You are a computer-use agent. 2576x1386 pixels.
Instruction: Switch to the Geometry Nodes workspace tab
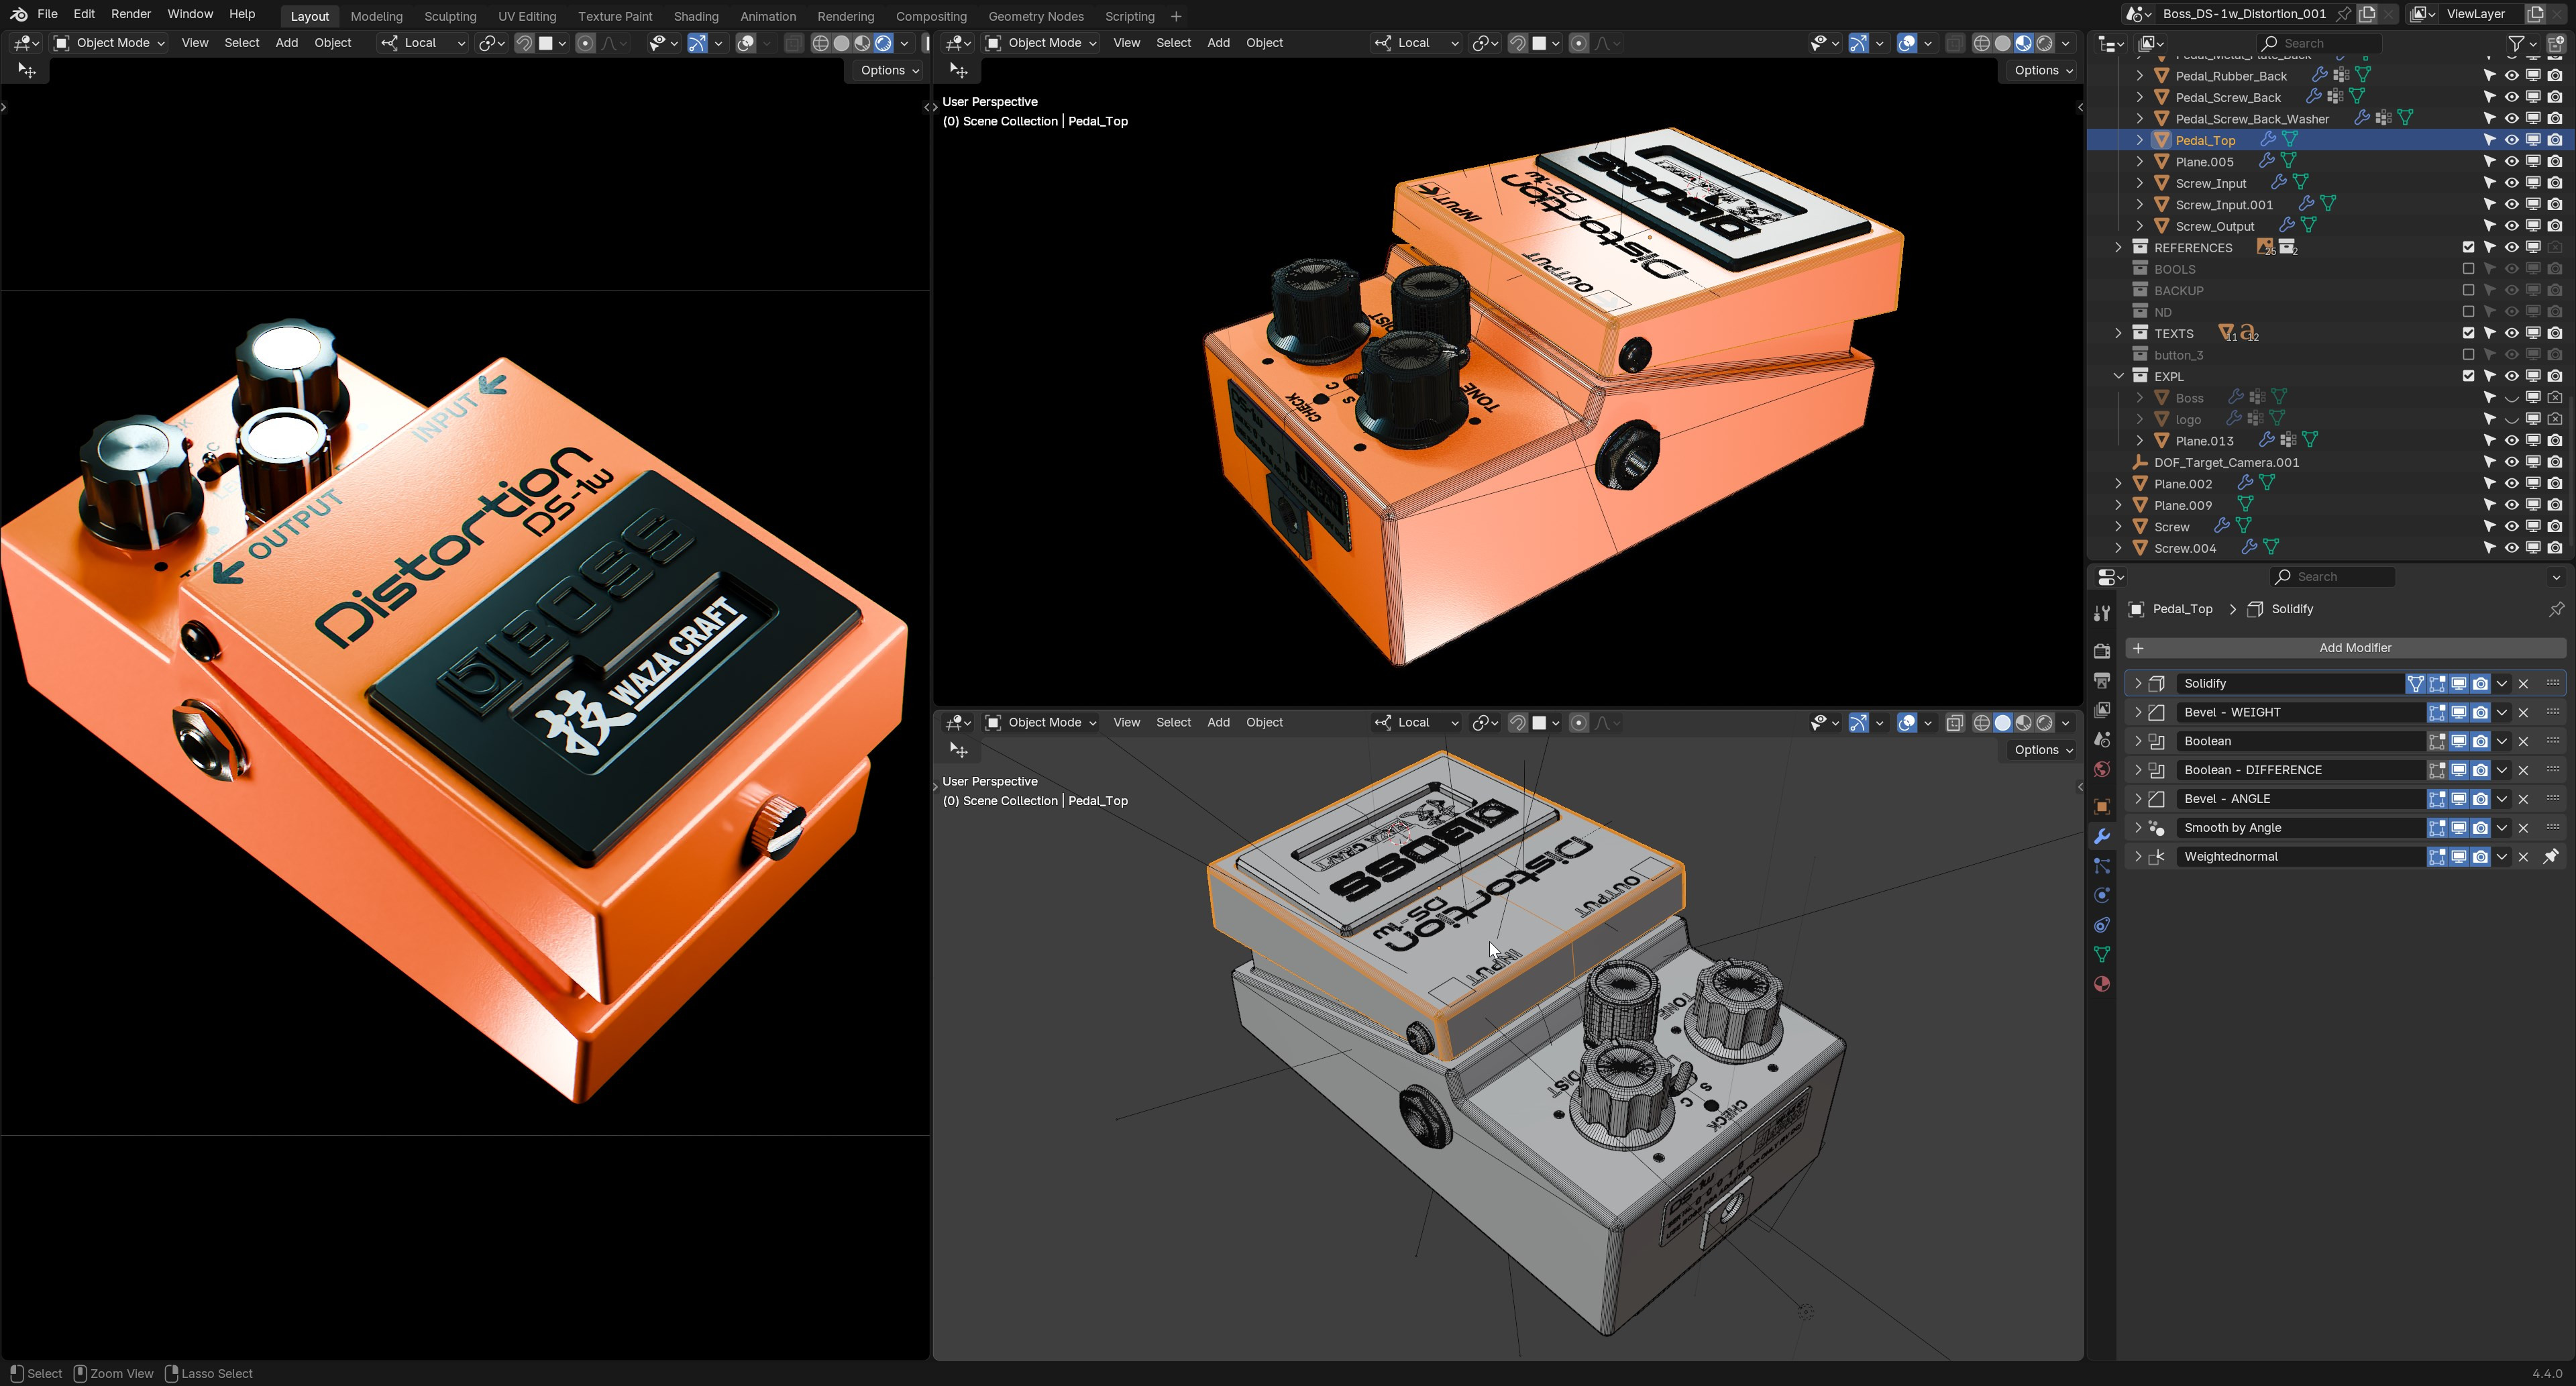tap(1036, 16)
